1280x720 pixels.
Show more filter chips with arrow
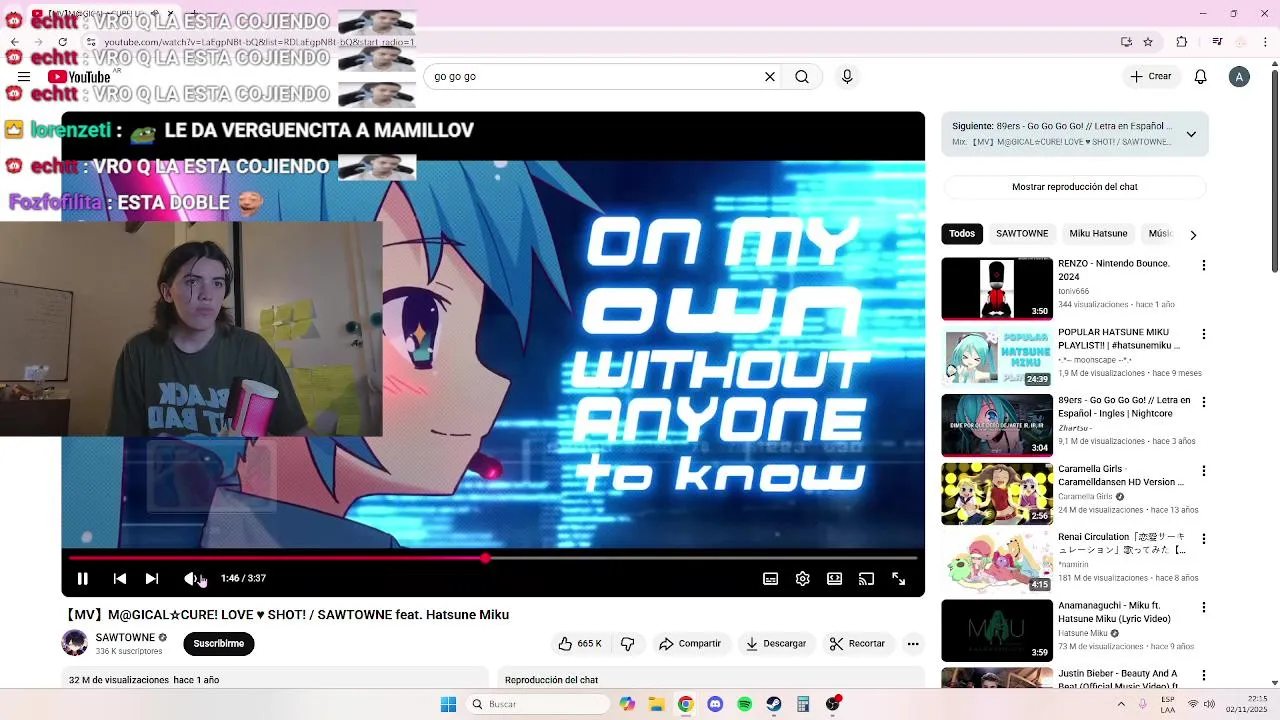1192,234
